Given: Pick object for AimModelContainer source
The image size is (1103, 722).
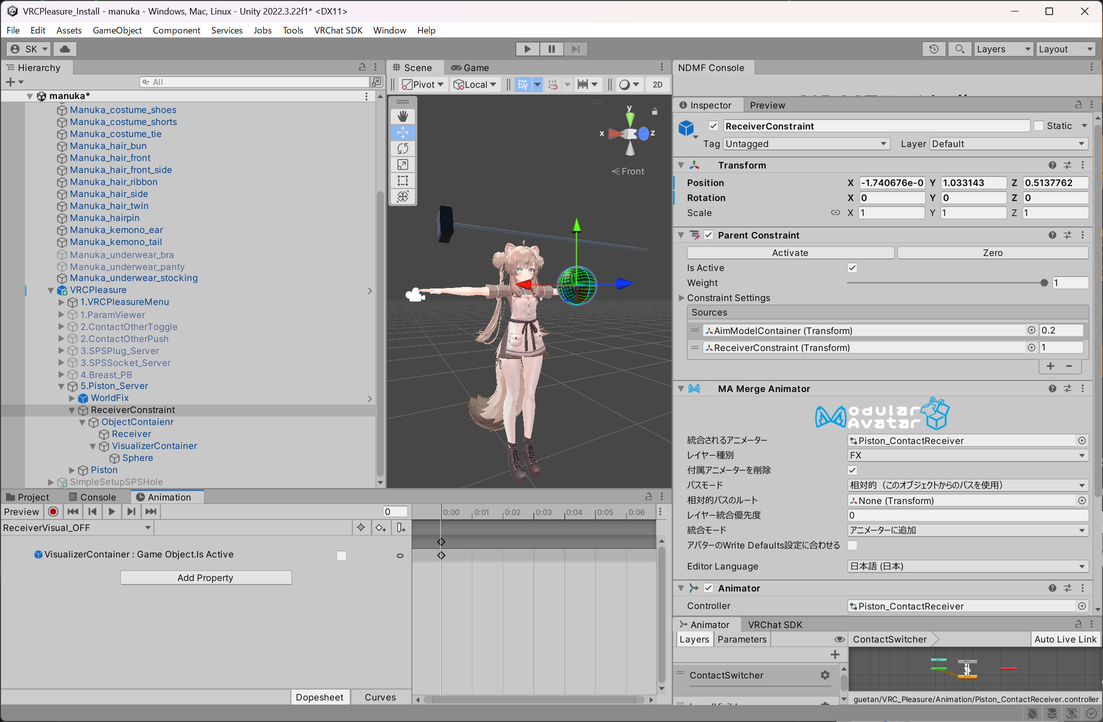Looking at the screenshot, I should pos(1031,330).
